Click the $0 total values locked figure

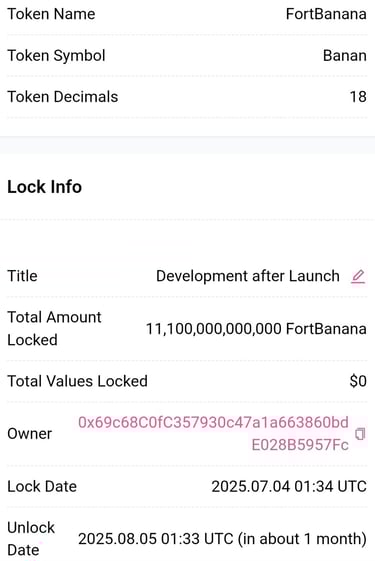pos(358,381)
